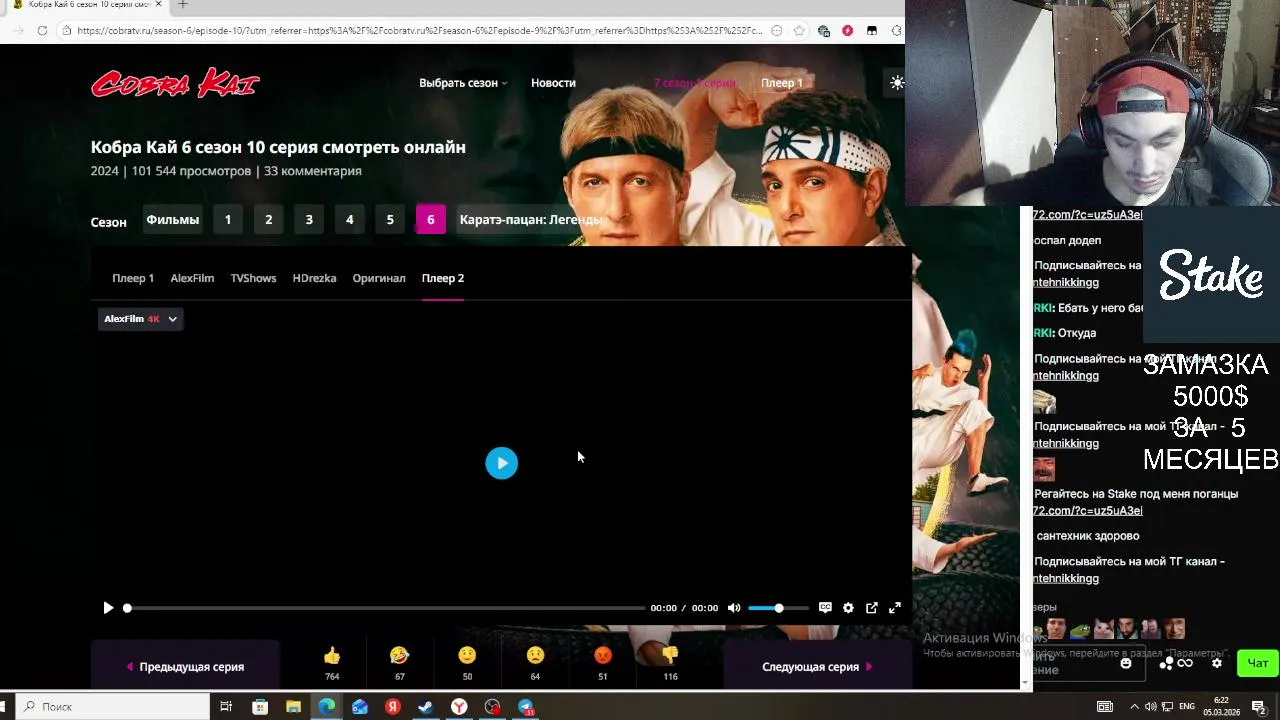Click the Cobra Kai logo
Image resolution: width=1280 pixels, height=720 pixels.
(175, 83)
